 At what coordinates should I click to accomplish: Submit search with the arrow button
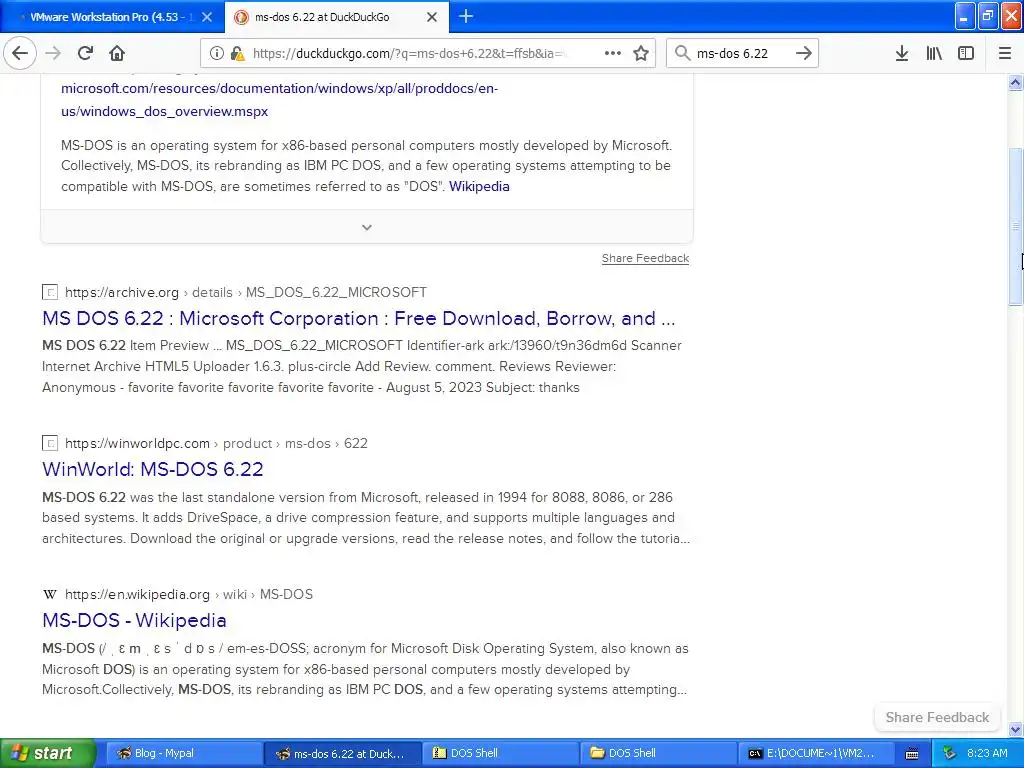(804, 53)
